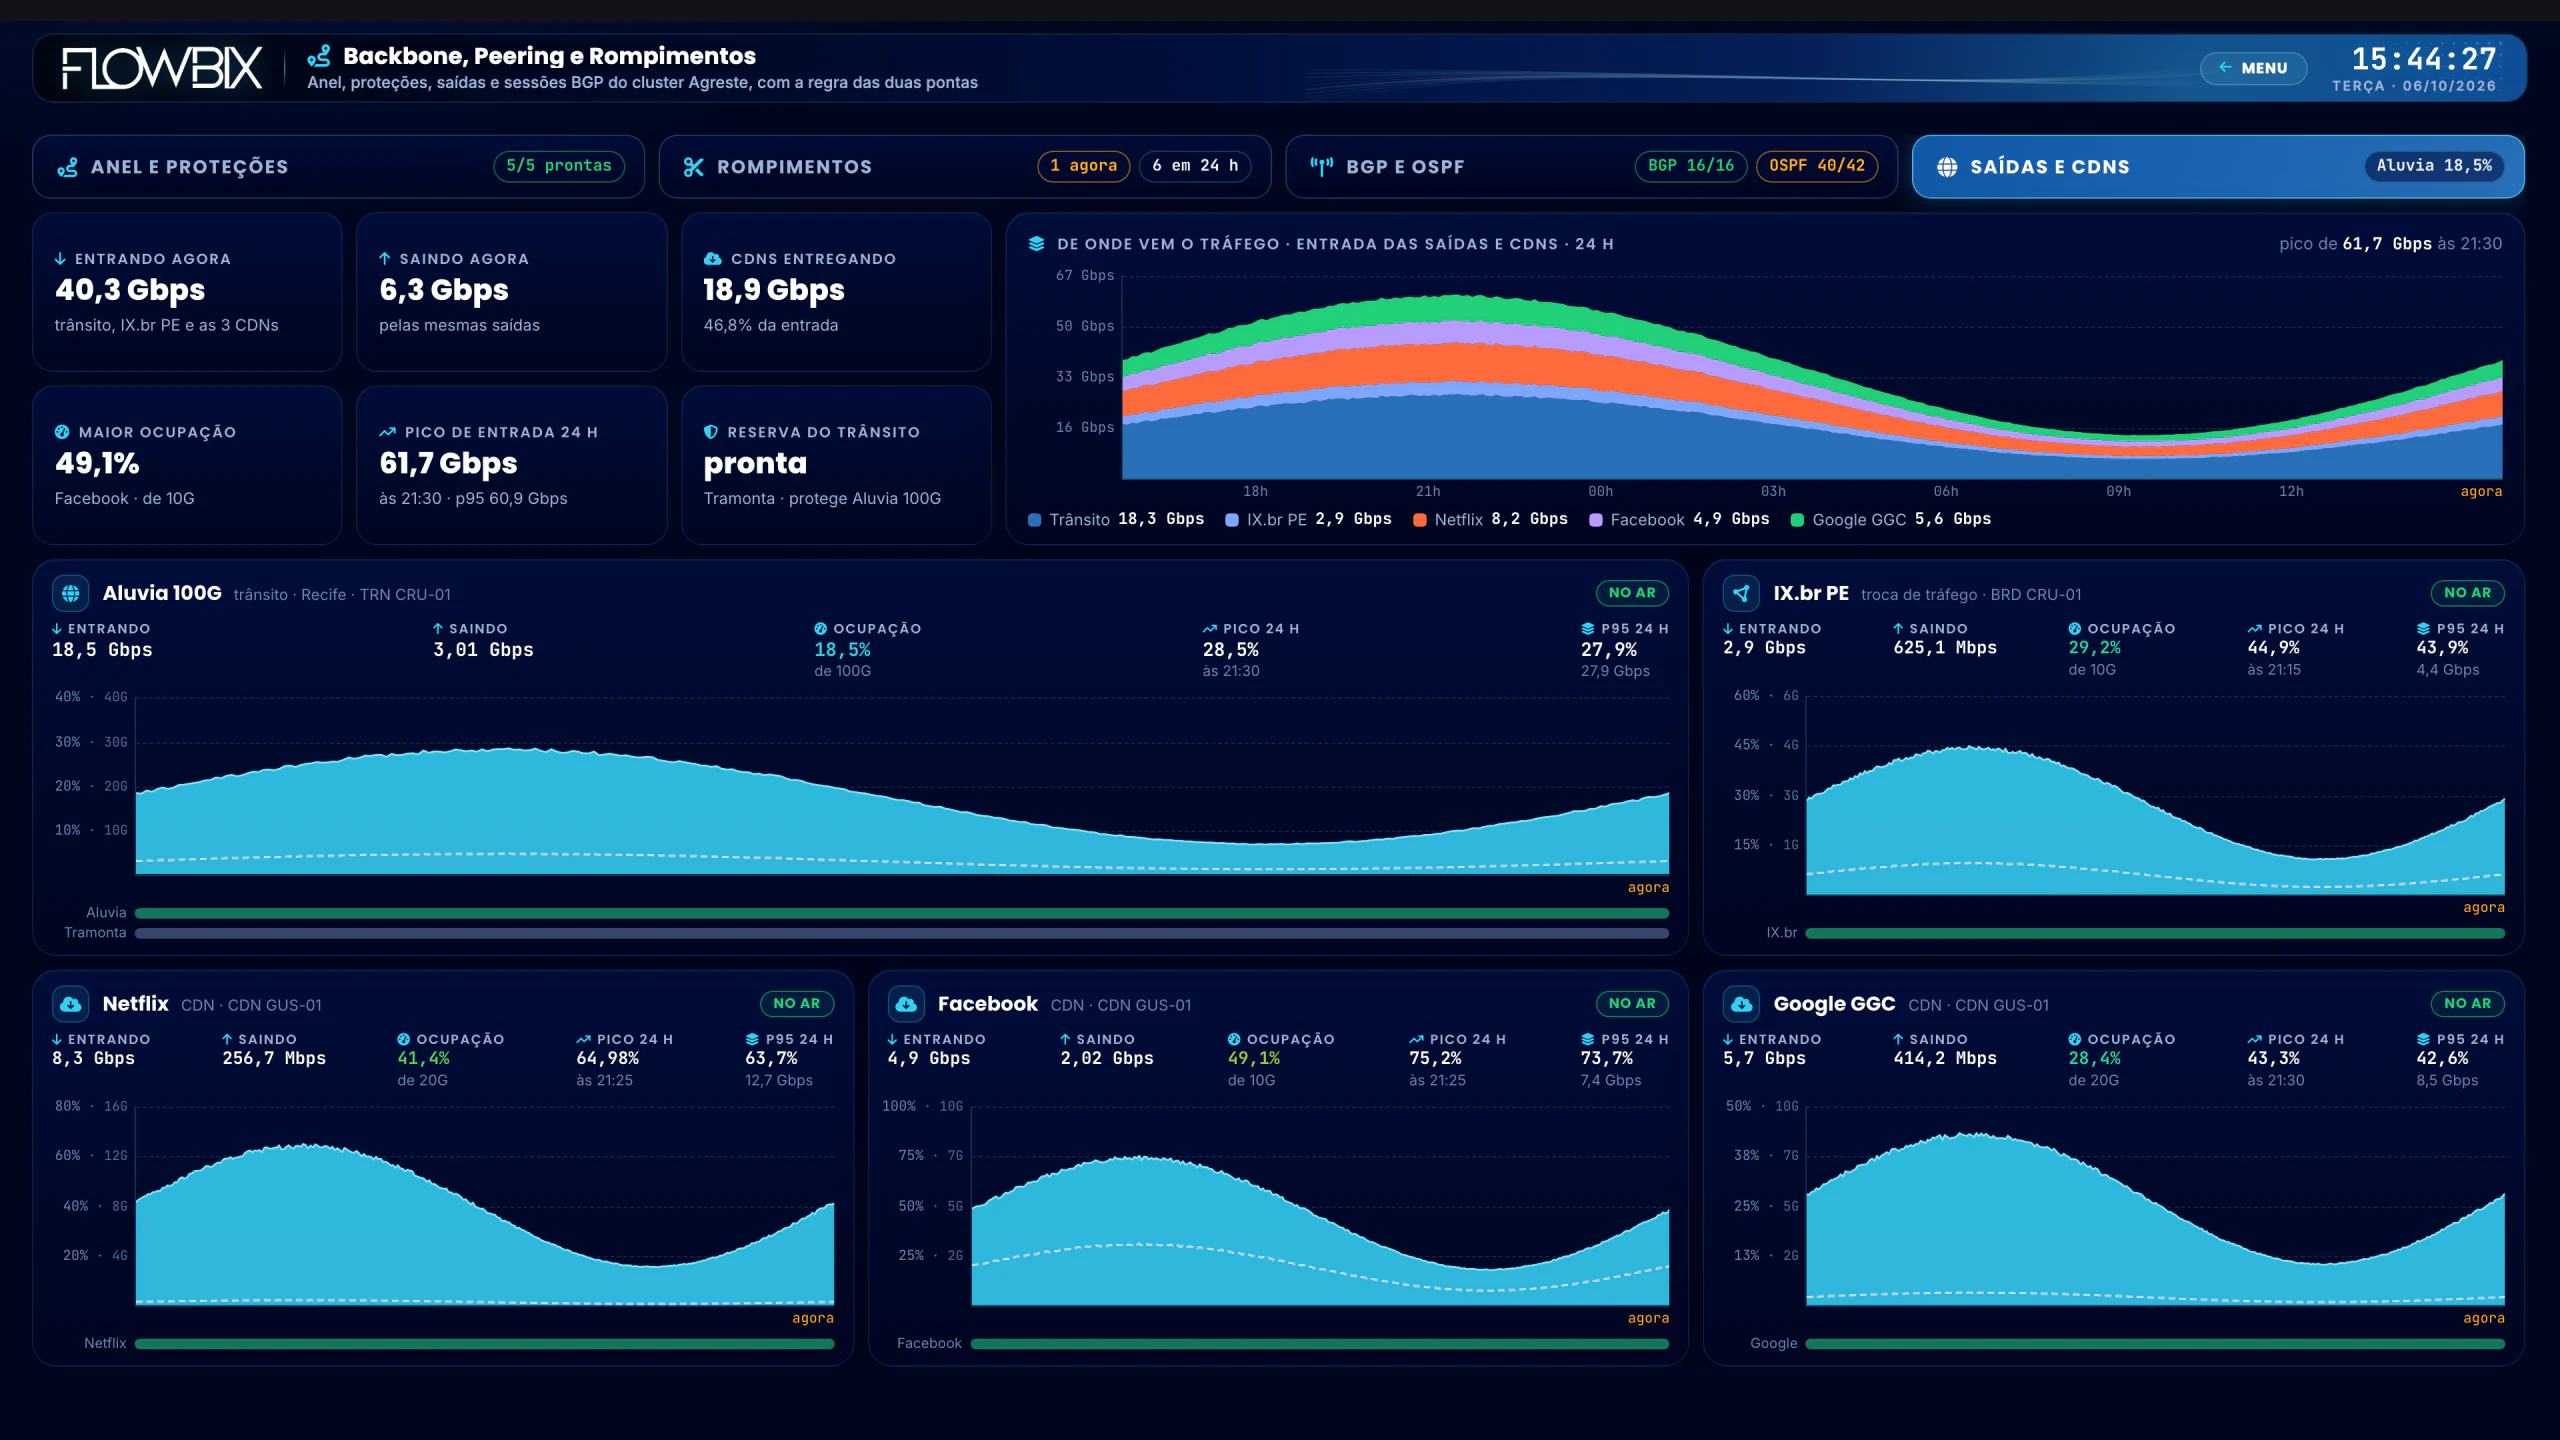Click the '5/5 prontas' badge
Image resolution: width=2560 pixels, height=1440 pixels.
(x=558, y=166)
